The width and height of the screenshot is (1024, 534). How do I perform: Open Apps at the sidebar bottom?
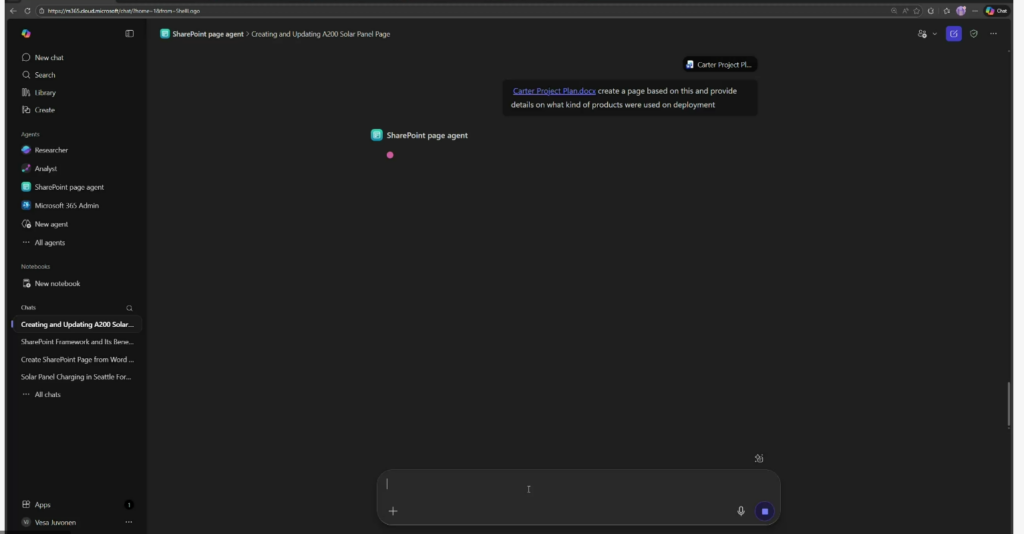point(37,505)
